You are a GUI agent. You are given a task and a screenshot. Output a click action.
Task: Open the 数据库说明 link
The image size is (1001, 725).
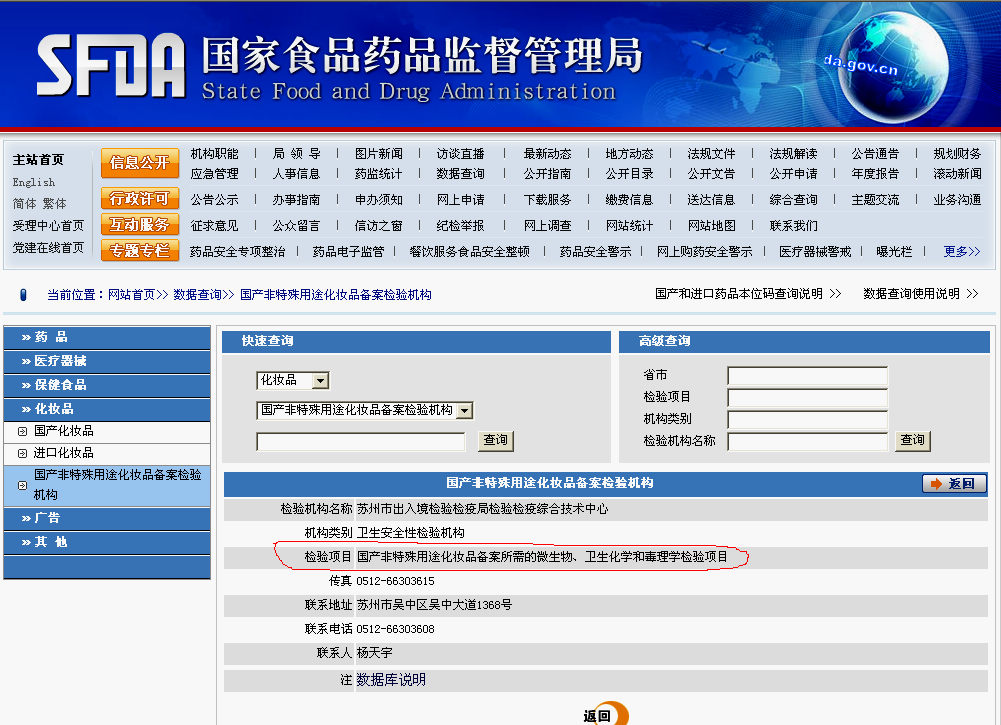pyautogui.click(x=391, y=680)
